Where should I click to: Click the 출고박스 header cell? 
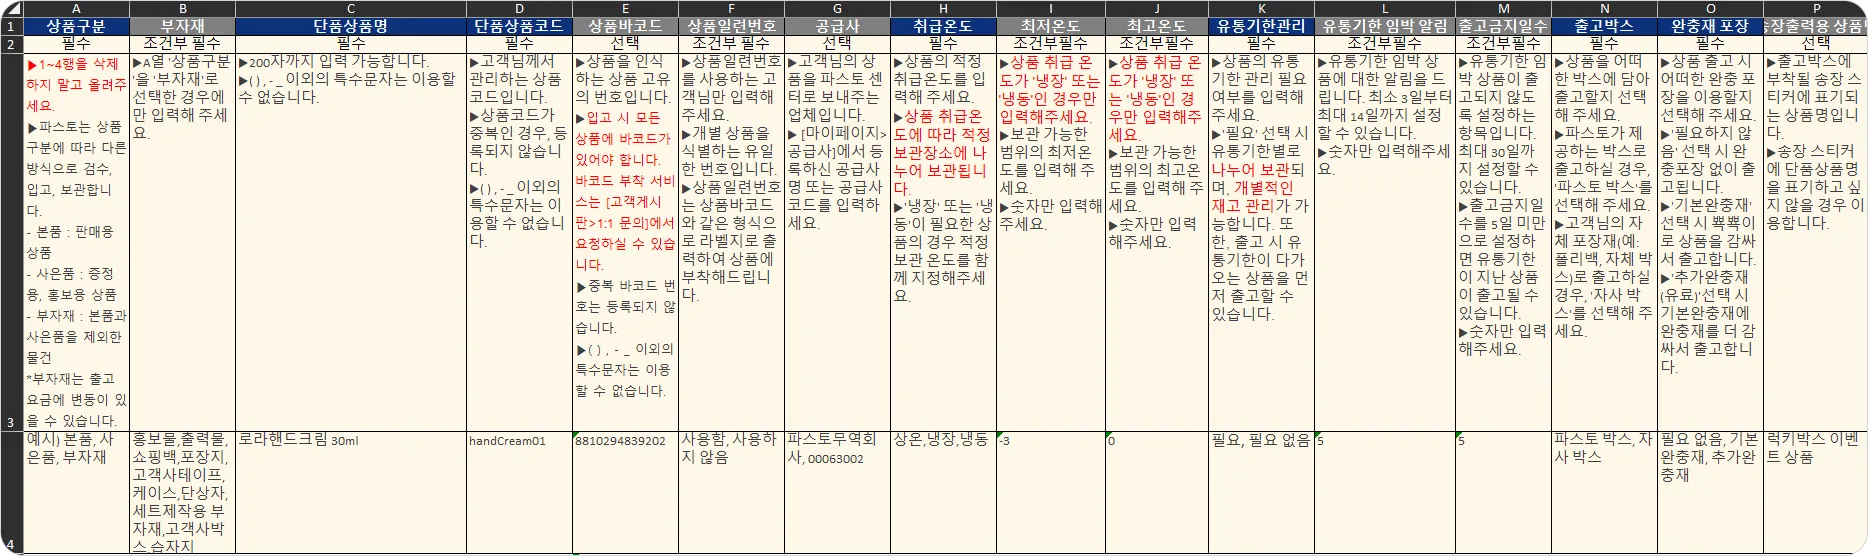pyautogui.click(x=1604, y=26)
